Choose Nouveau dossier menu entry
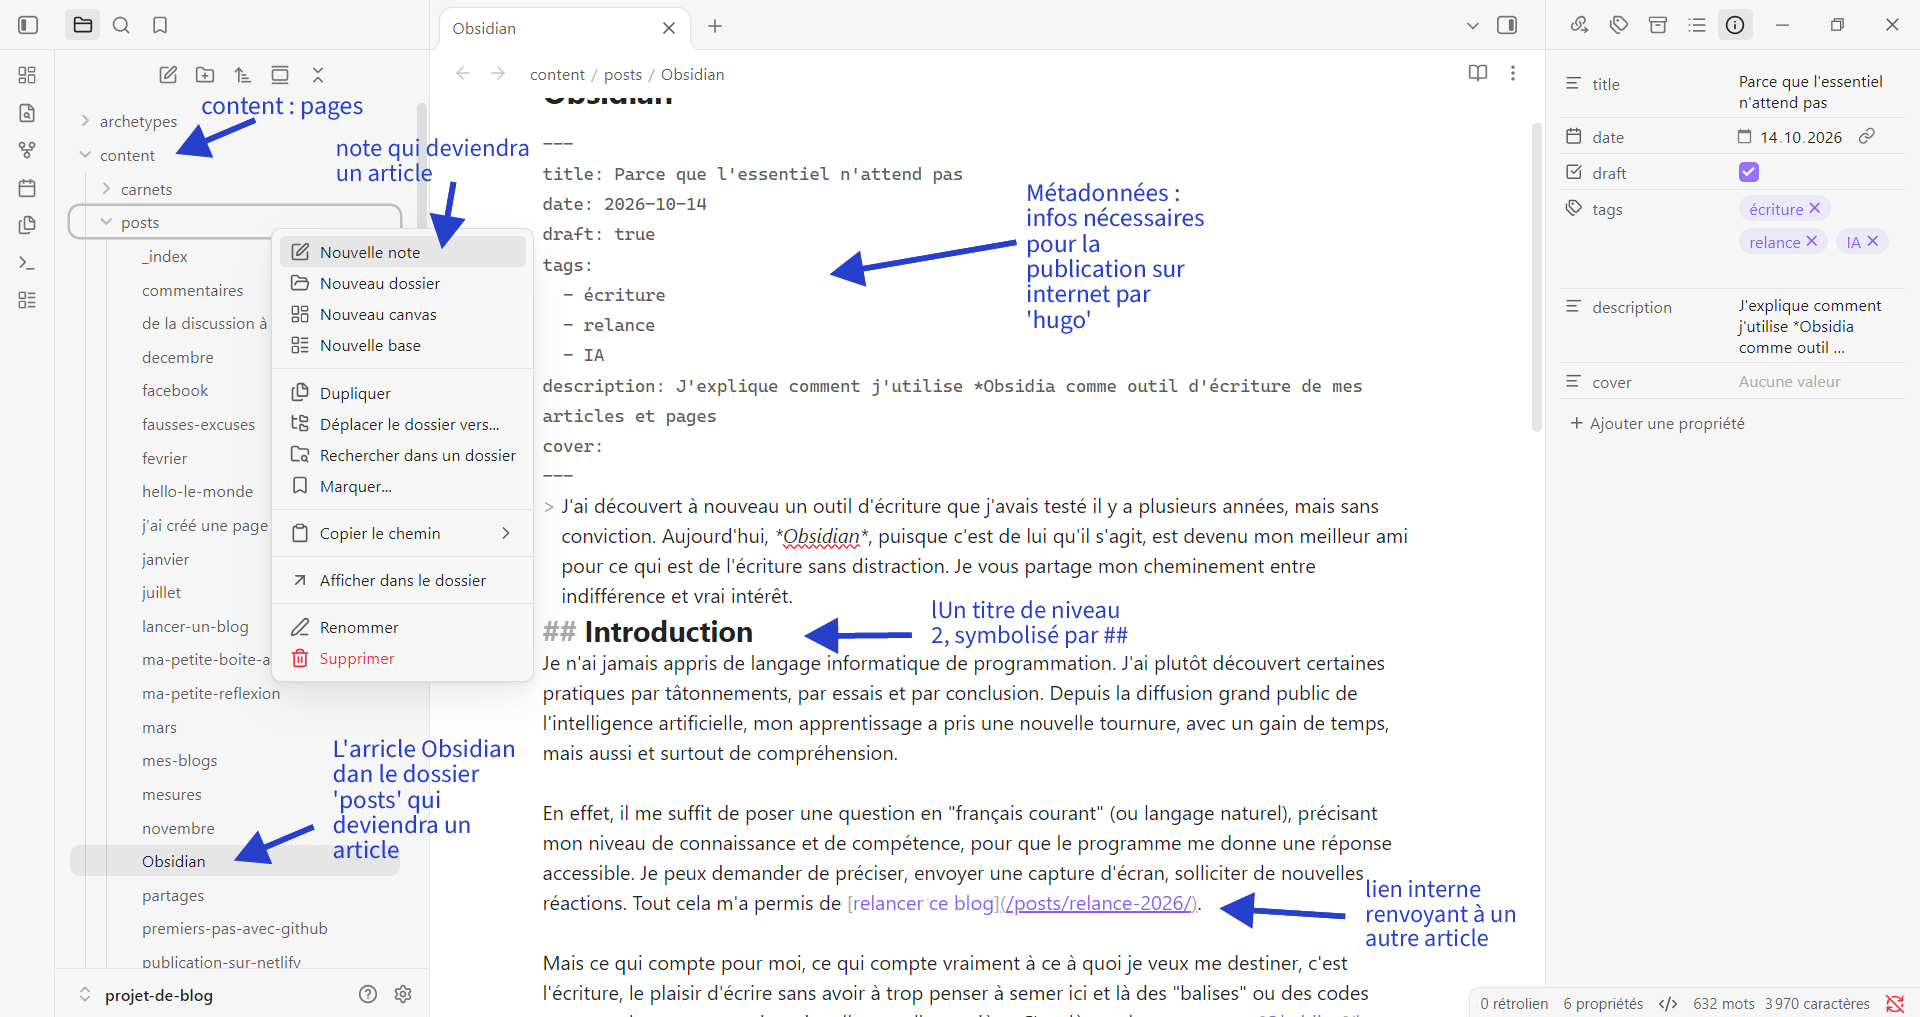The width and height of the screenshot is (1920, 1017). tap(402, 283)
